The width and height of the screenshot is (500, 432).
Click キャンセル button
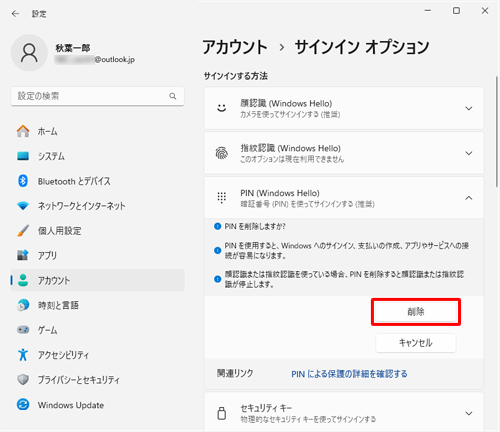point(416,343)
